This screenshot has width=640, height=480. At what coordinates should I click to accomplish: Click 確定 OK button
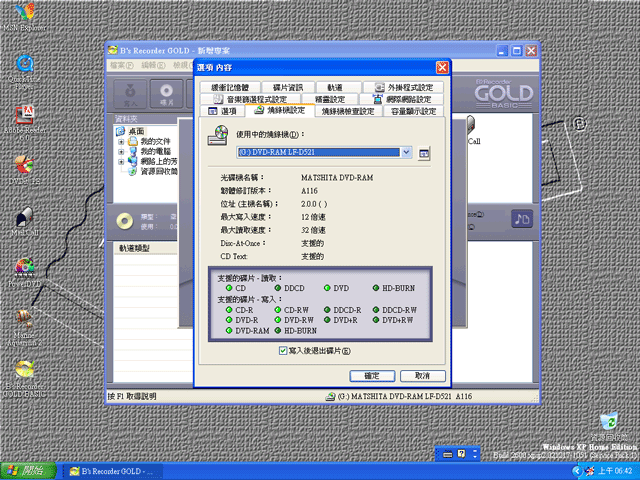[372, 376]
